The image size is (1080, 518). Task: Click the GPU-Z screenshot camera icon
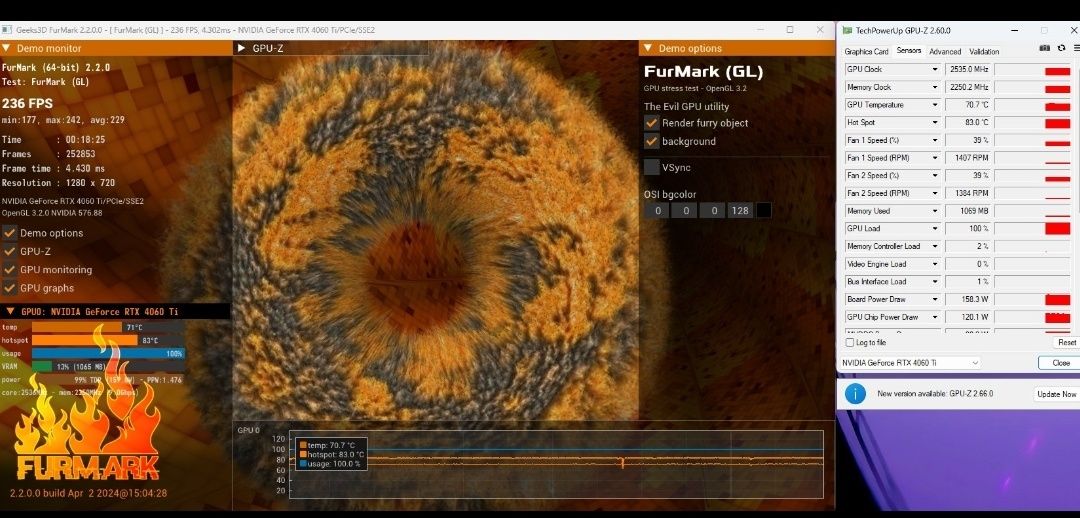coord(1045,48)
